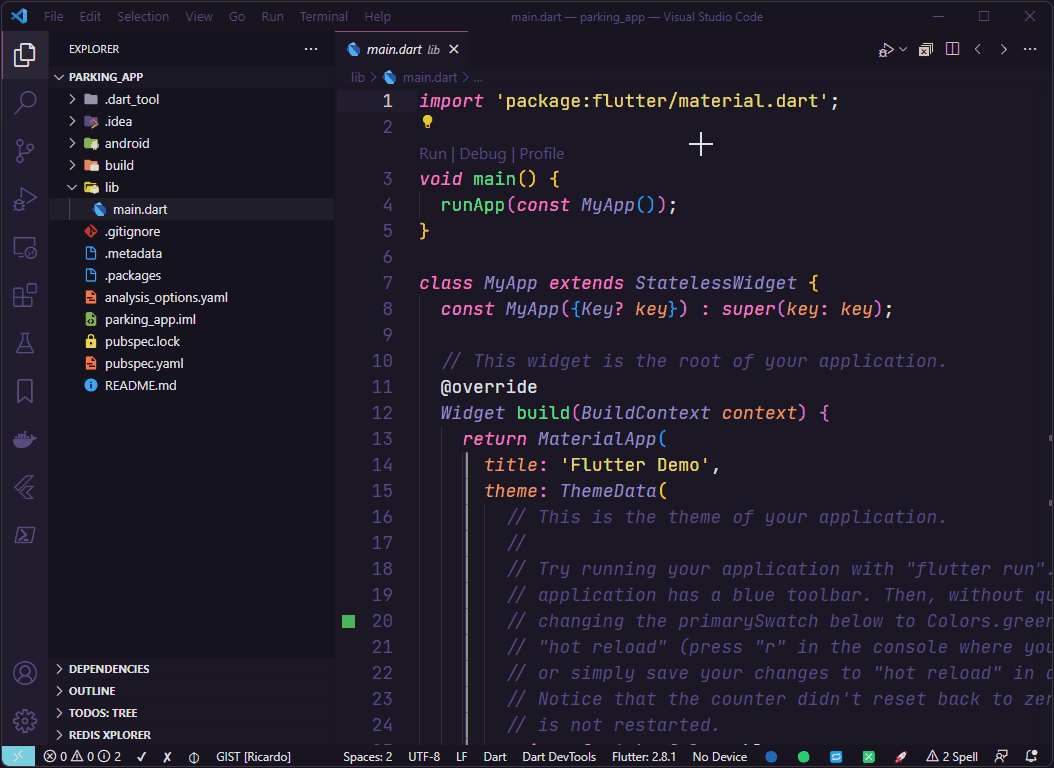
Task: Open the Accounts menu icon
Action: pos(24,673)
